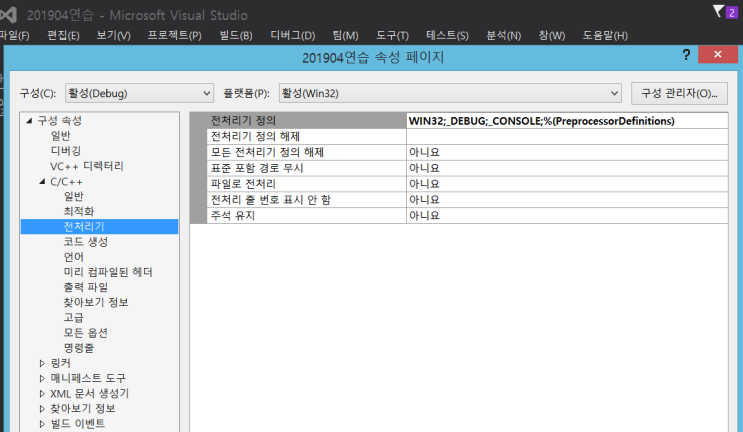Image resolution: width=743 pixels, height=432 pixels.
Task: Select 전처리 줄 번호 표시 안 함 name
Action: [x=271, y=200]
